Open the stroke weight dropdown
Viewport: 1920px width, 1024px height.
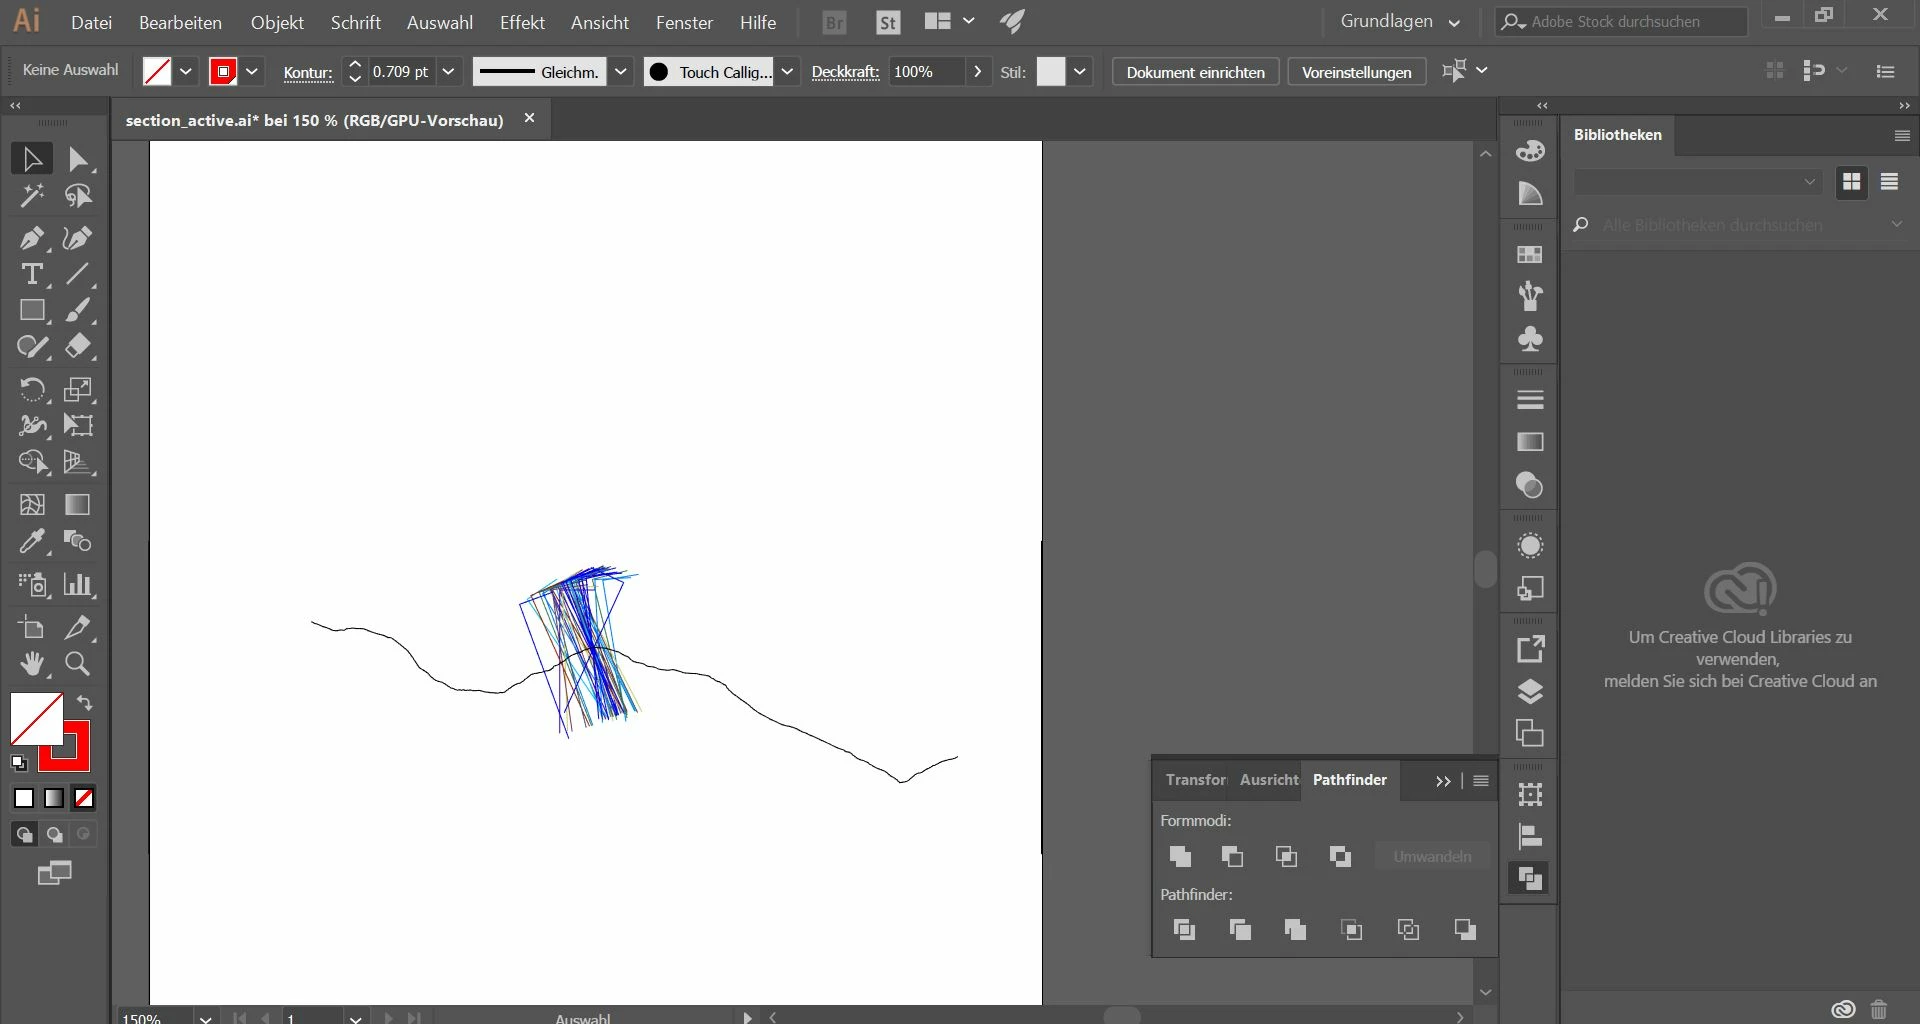pos(449,72)
